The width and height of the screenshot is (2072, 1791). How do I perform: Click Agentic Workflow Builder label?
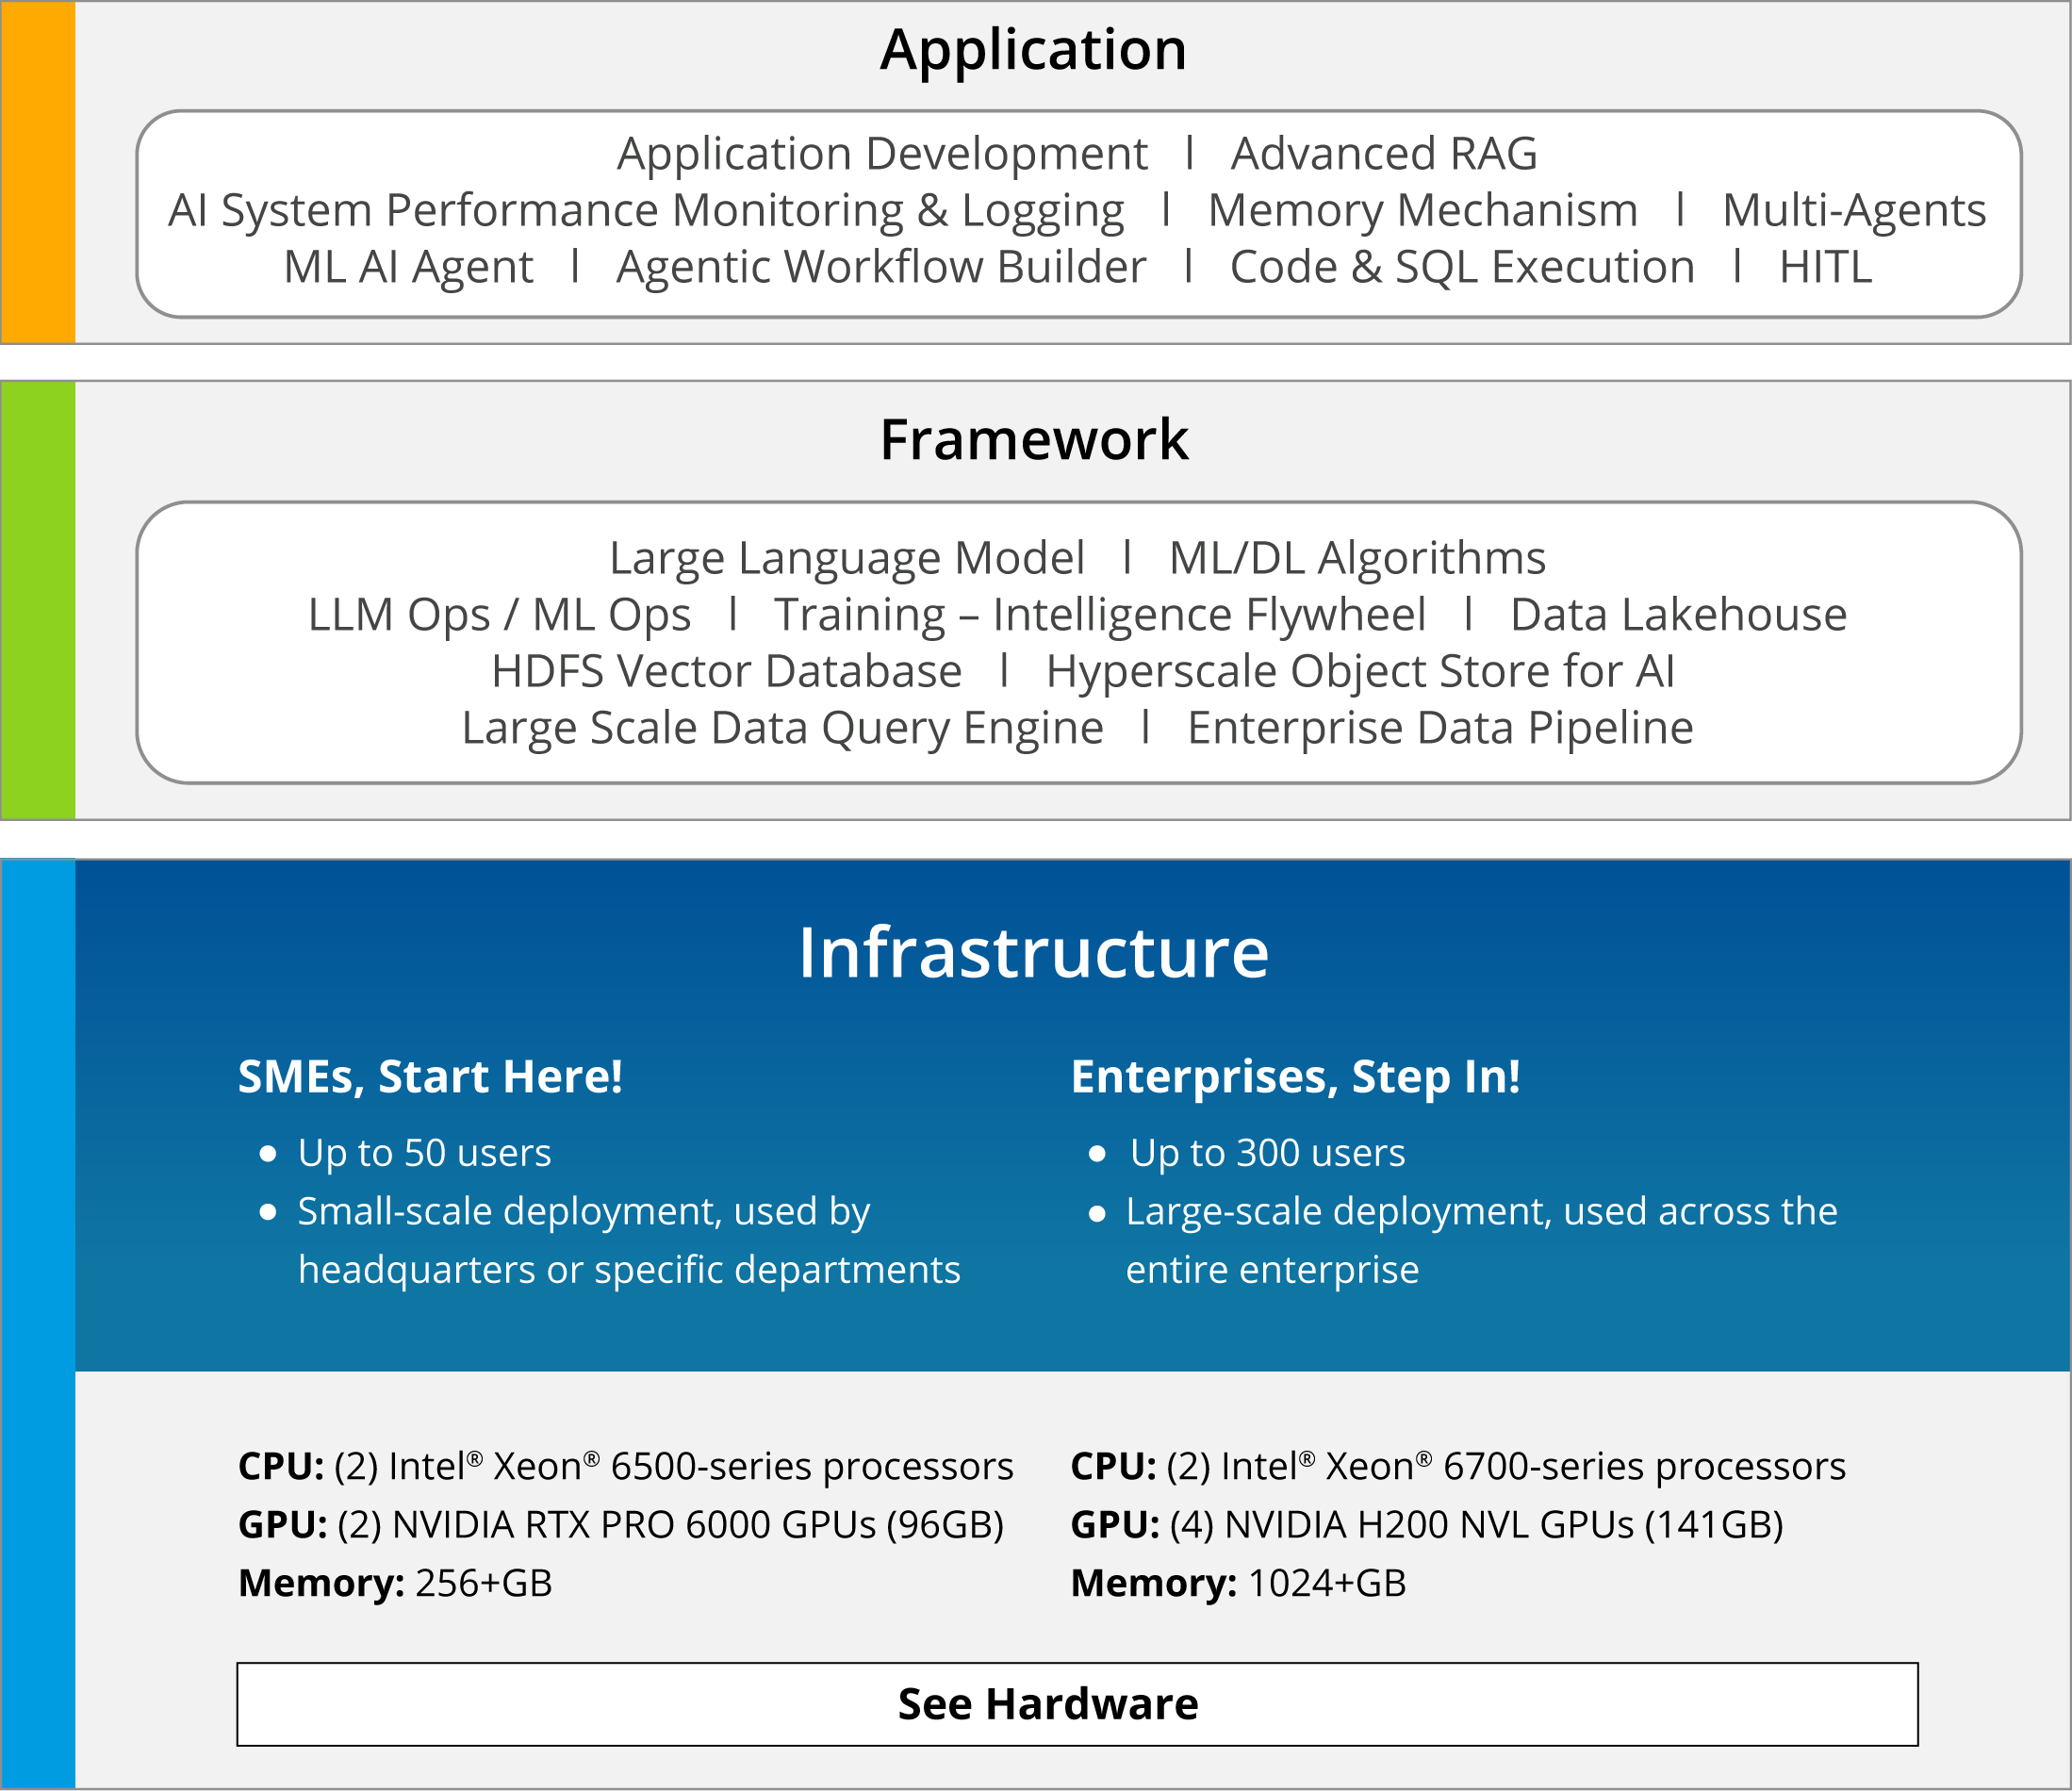pos(881,268)
